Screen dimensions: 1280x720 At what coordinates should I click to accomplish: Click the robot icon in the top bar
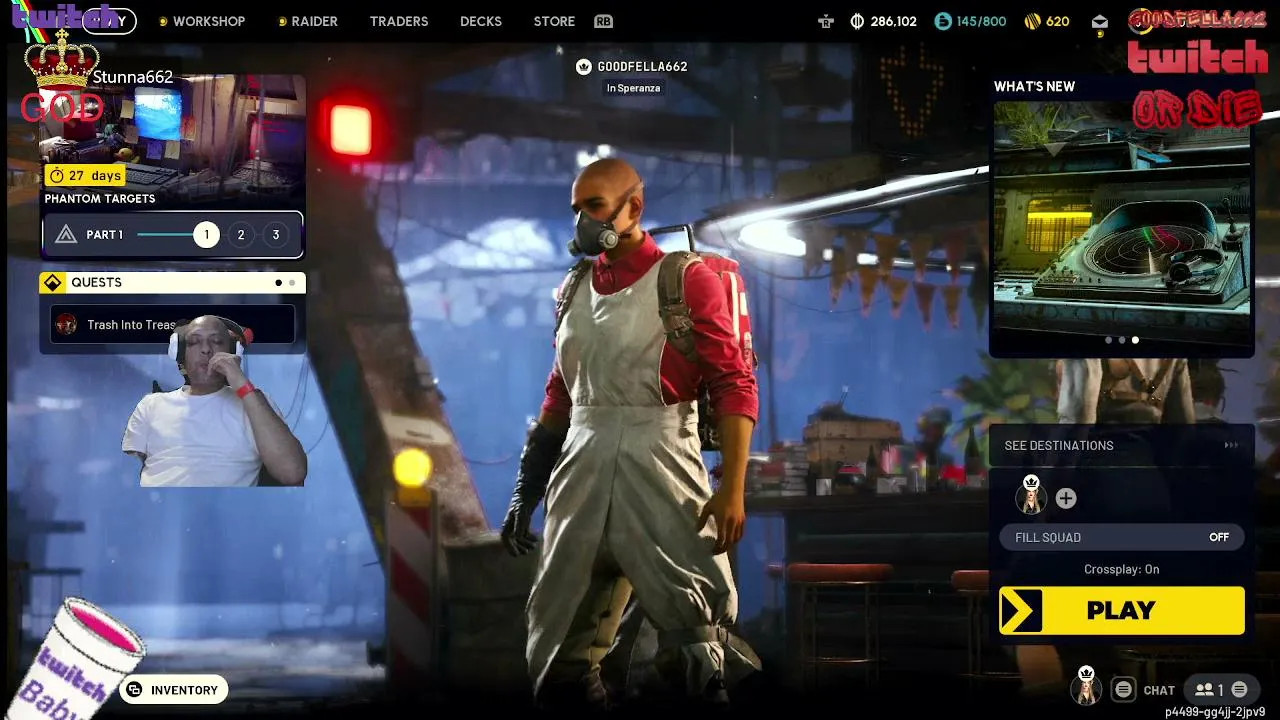coord(825,21)
